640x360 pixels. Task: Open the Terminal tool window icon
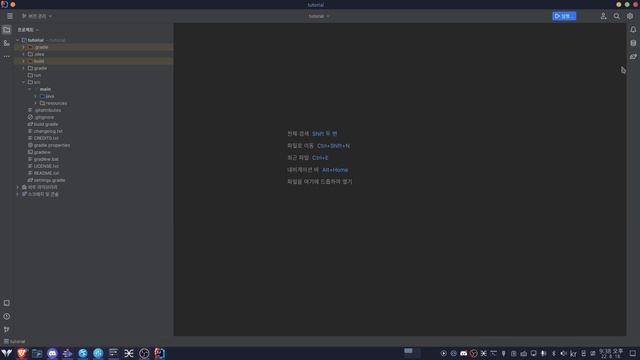pyautogui.click(x=7, y=303)
